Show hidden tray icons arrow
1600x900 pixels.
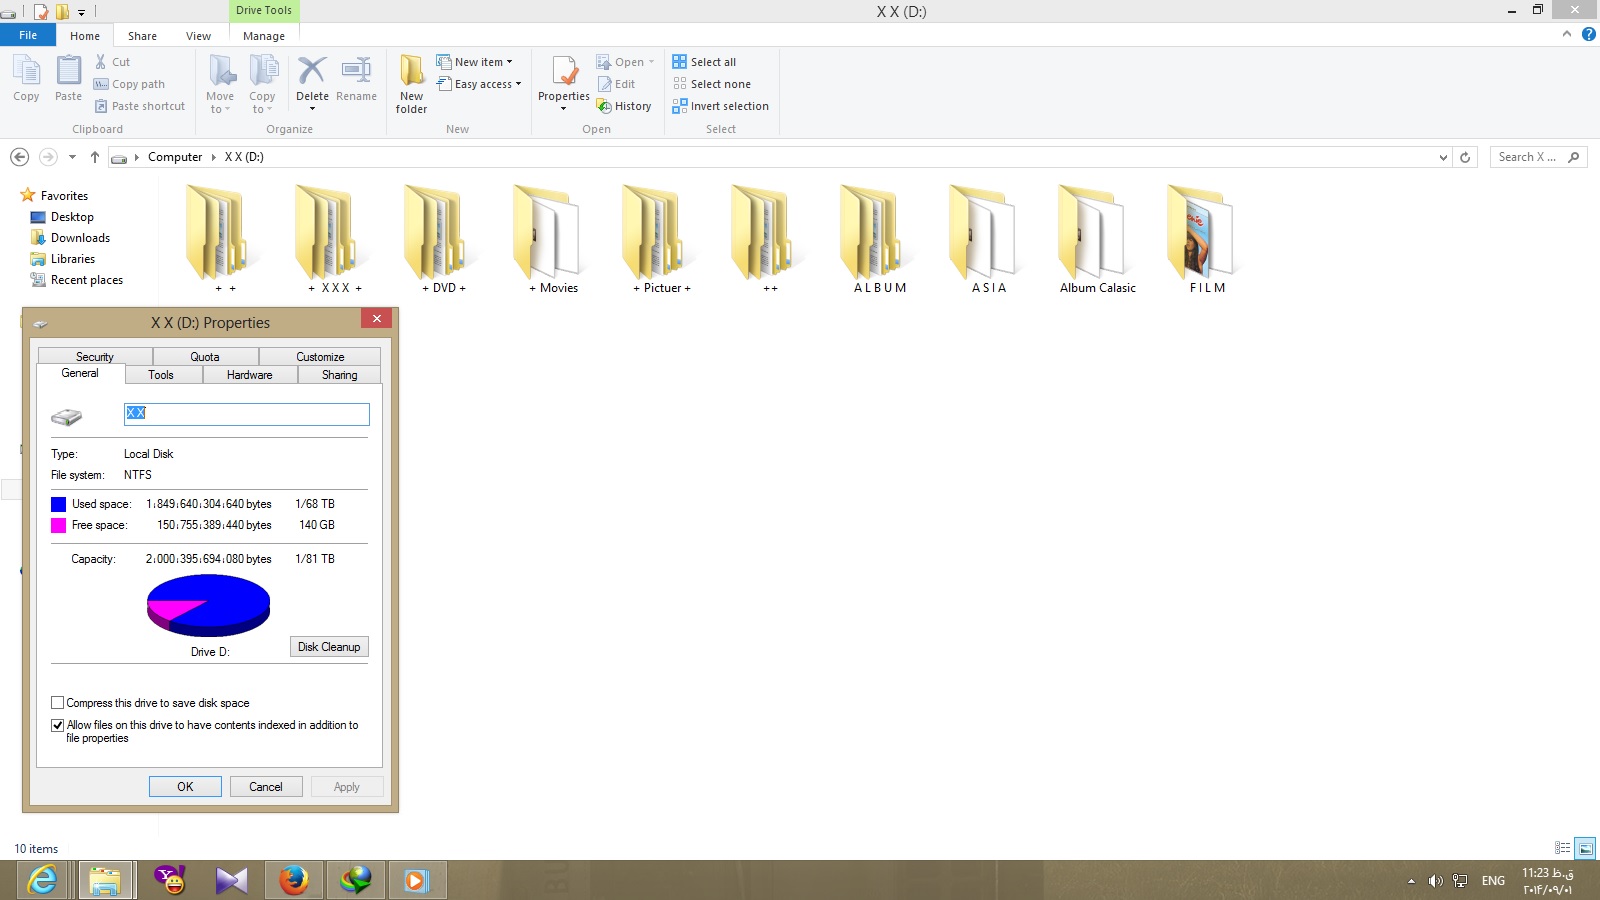click(x=1411, y=881)
